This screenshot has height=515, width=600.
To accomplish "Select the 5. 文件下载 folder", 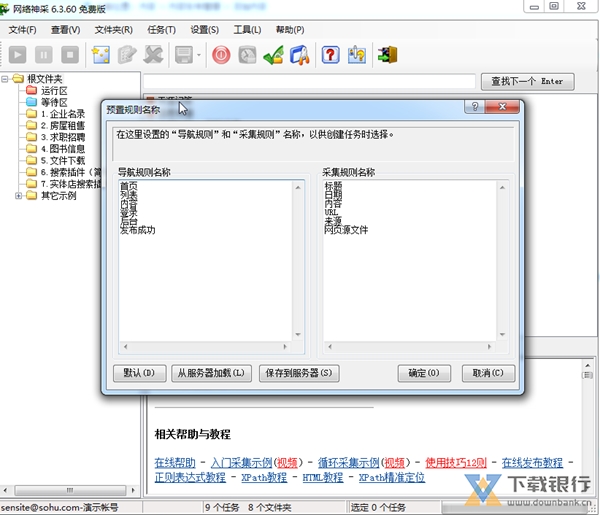I will pyautogui.click(x=63, y=160).
